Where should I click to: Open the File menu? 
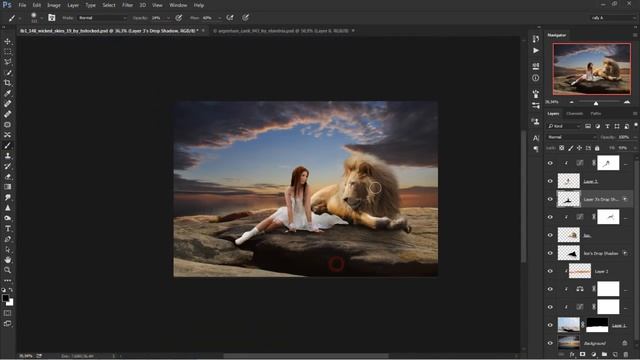(x=22, y=5)
